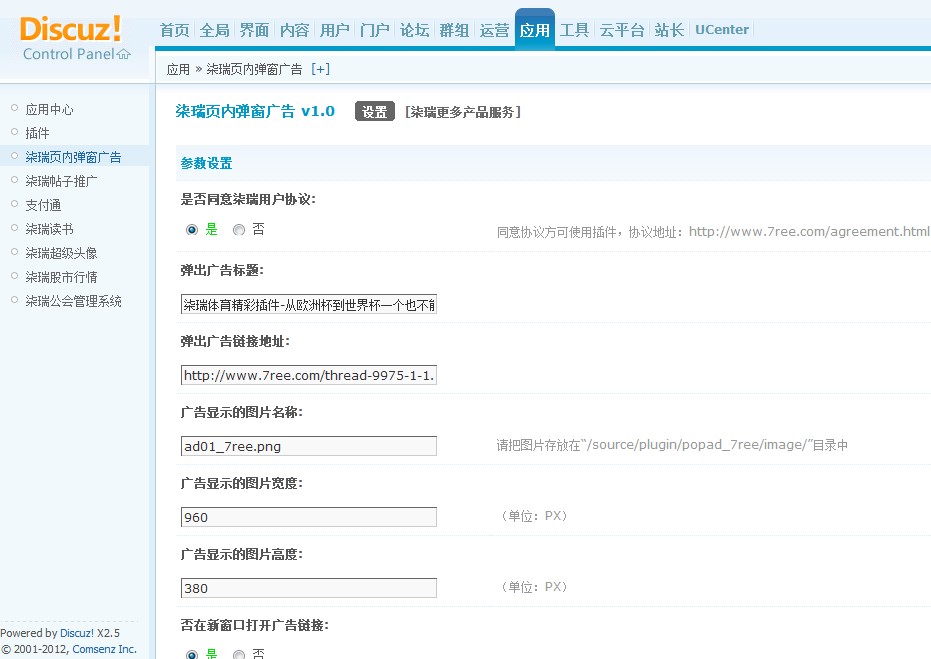The image size is (931, 659).
Task: Open the 内容 tab
Action: 294,30
